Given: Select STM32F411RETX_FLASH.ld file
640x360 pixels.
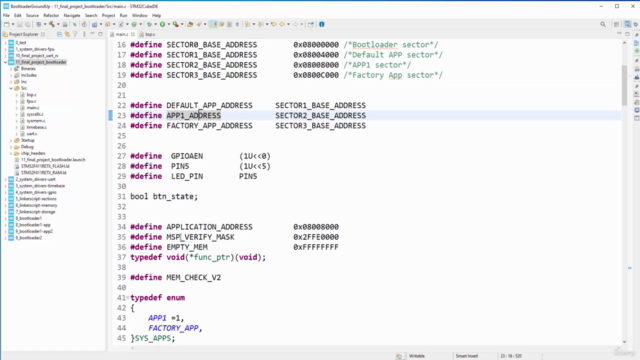Looking at the screenshot, I should pos(45,166).
